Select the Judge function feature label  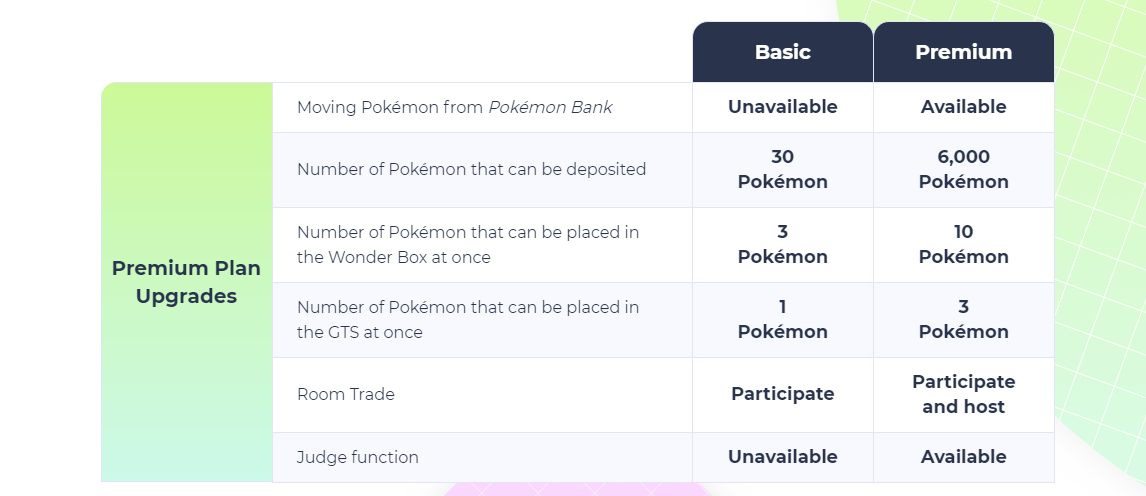pos(357,457)
